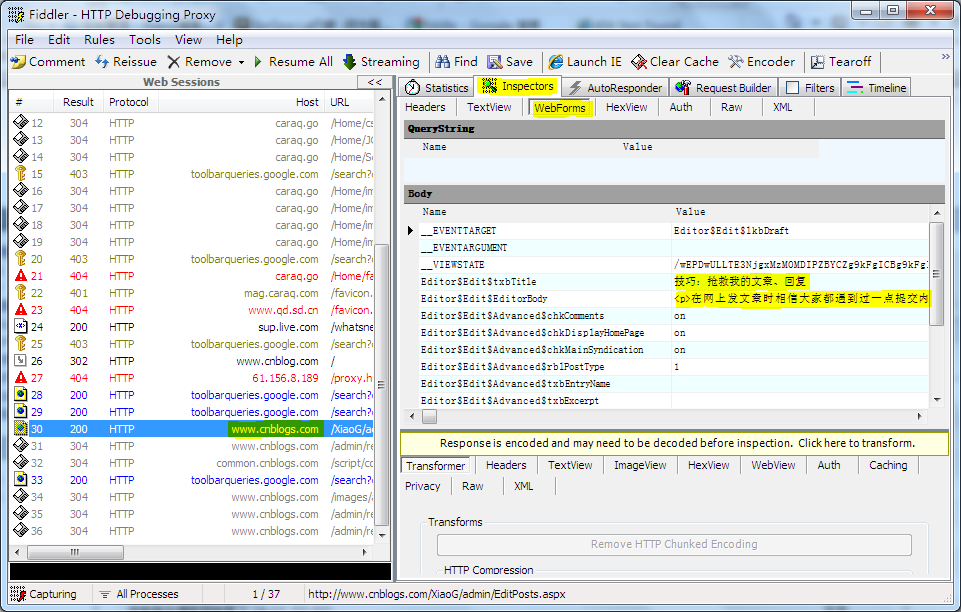The height and width of the screenshot is (612, 961).
Task: Toggle Capturing in the status bar
Action: coord(44,594)
